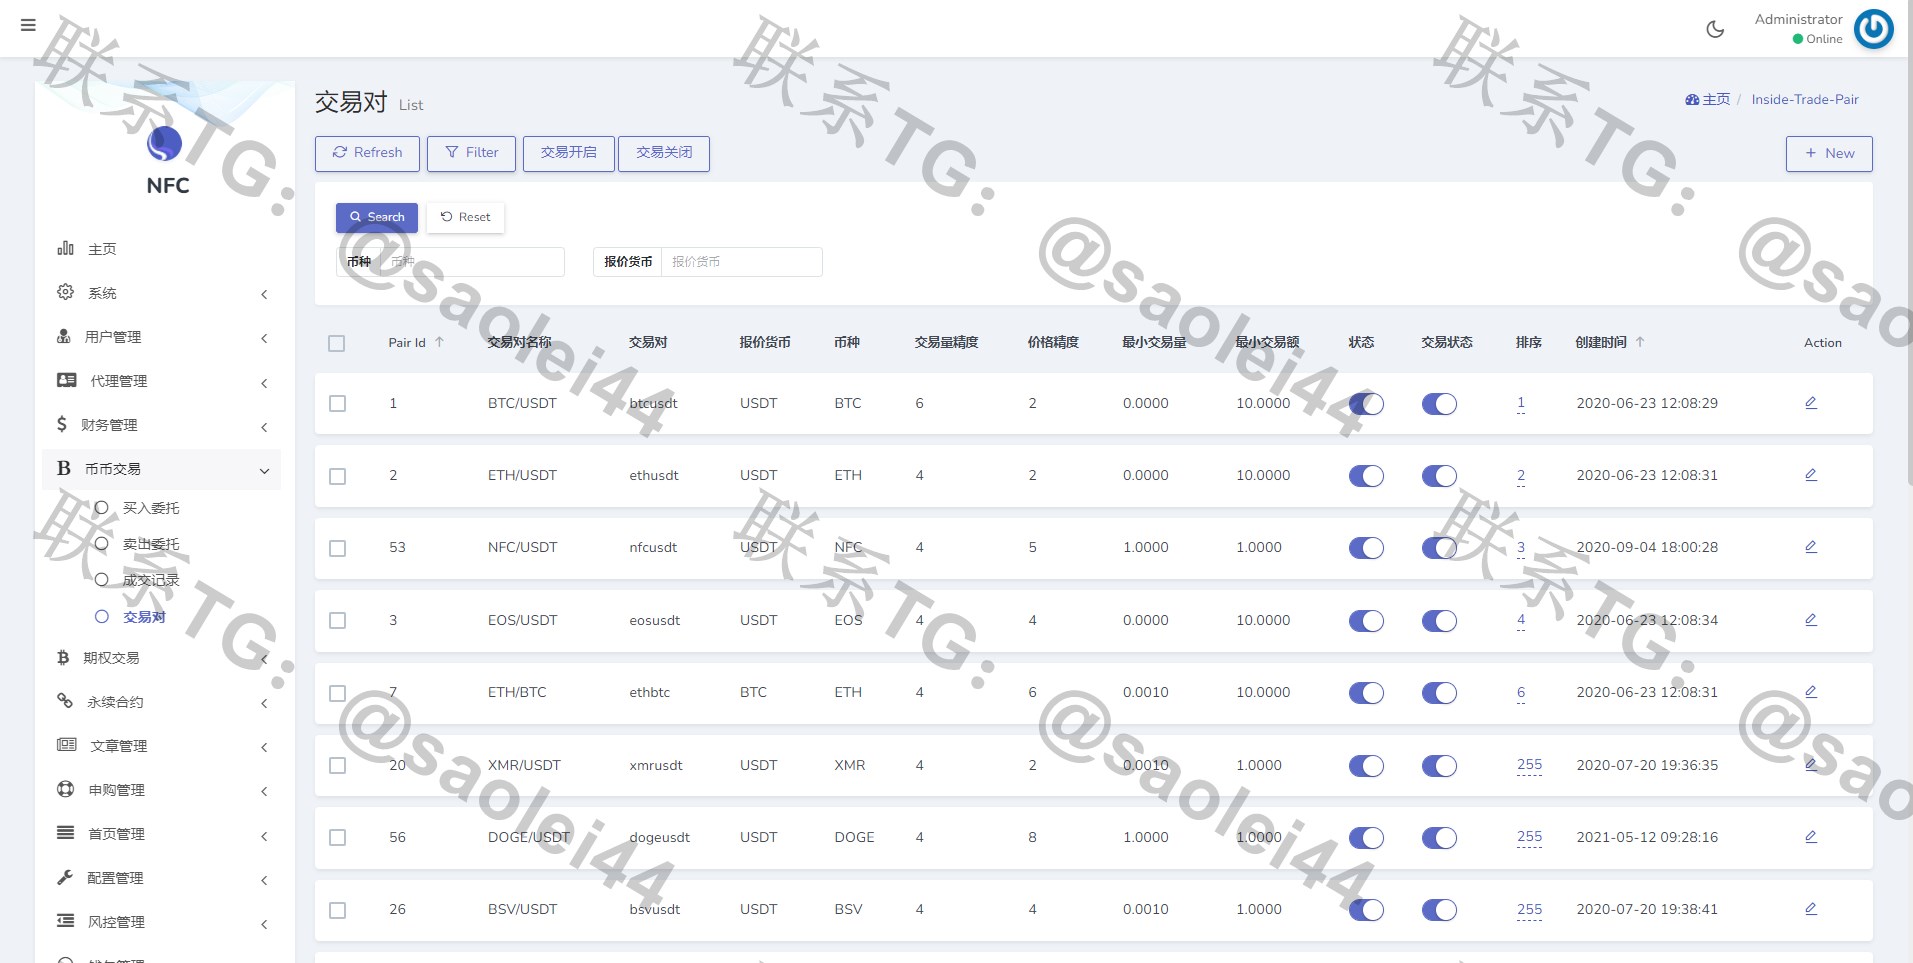Toggle 状态 switch for BTC/USDT
Image resolution: width=1913 pixels, height=963 pixels.
pos(1366,403)
